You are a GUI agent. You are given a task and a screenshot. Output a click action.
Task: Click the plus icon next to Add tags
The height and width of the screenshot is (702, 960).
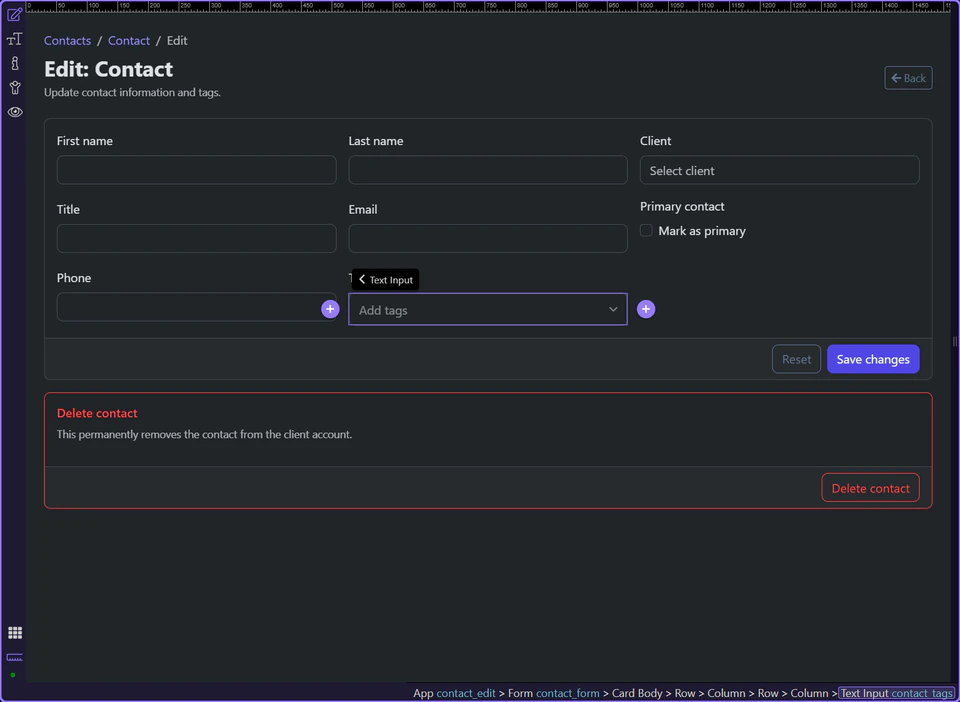coord(645,309)
